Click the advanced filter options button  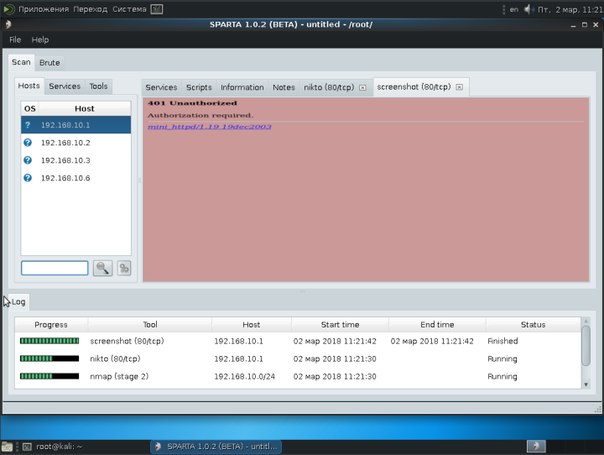[x=124, y=268]
